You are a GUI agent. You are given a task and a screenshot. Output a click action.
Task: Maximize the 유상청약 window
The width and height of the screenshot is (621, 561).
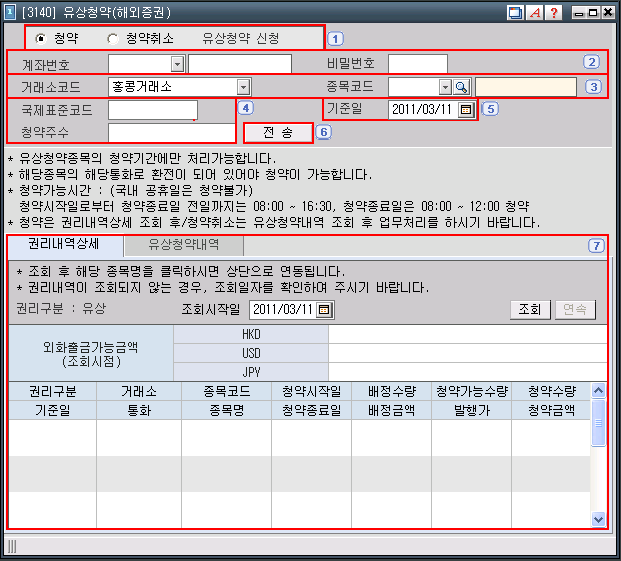(x=593, y=13)
